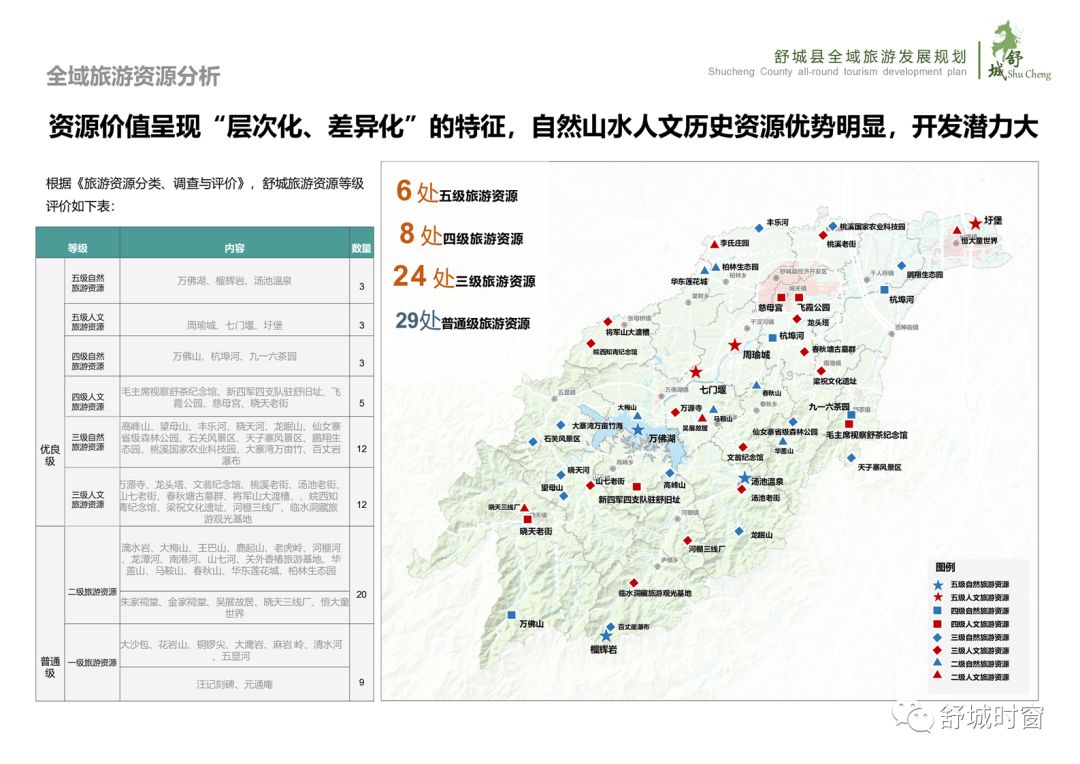Select the blue star marker at 榴辉岩
1080x764 pixels.
[605, 635]
